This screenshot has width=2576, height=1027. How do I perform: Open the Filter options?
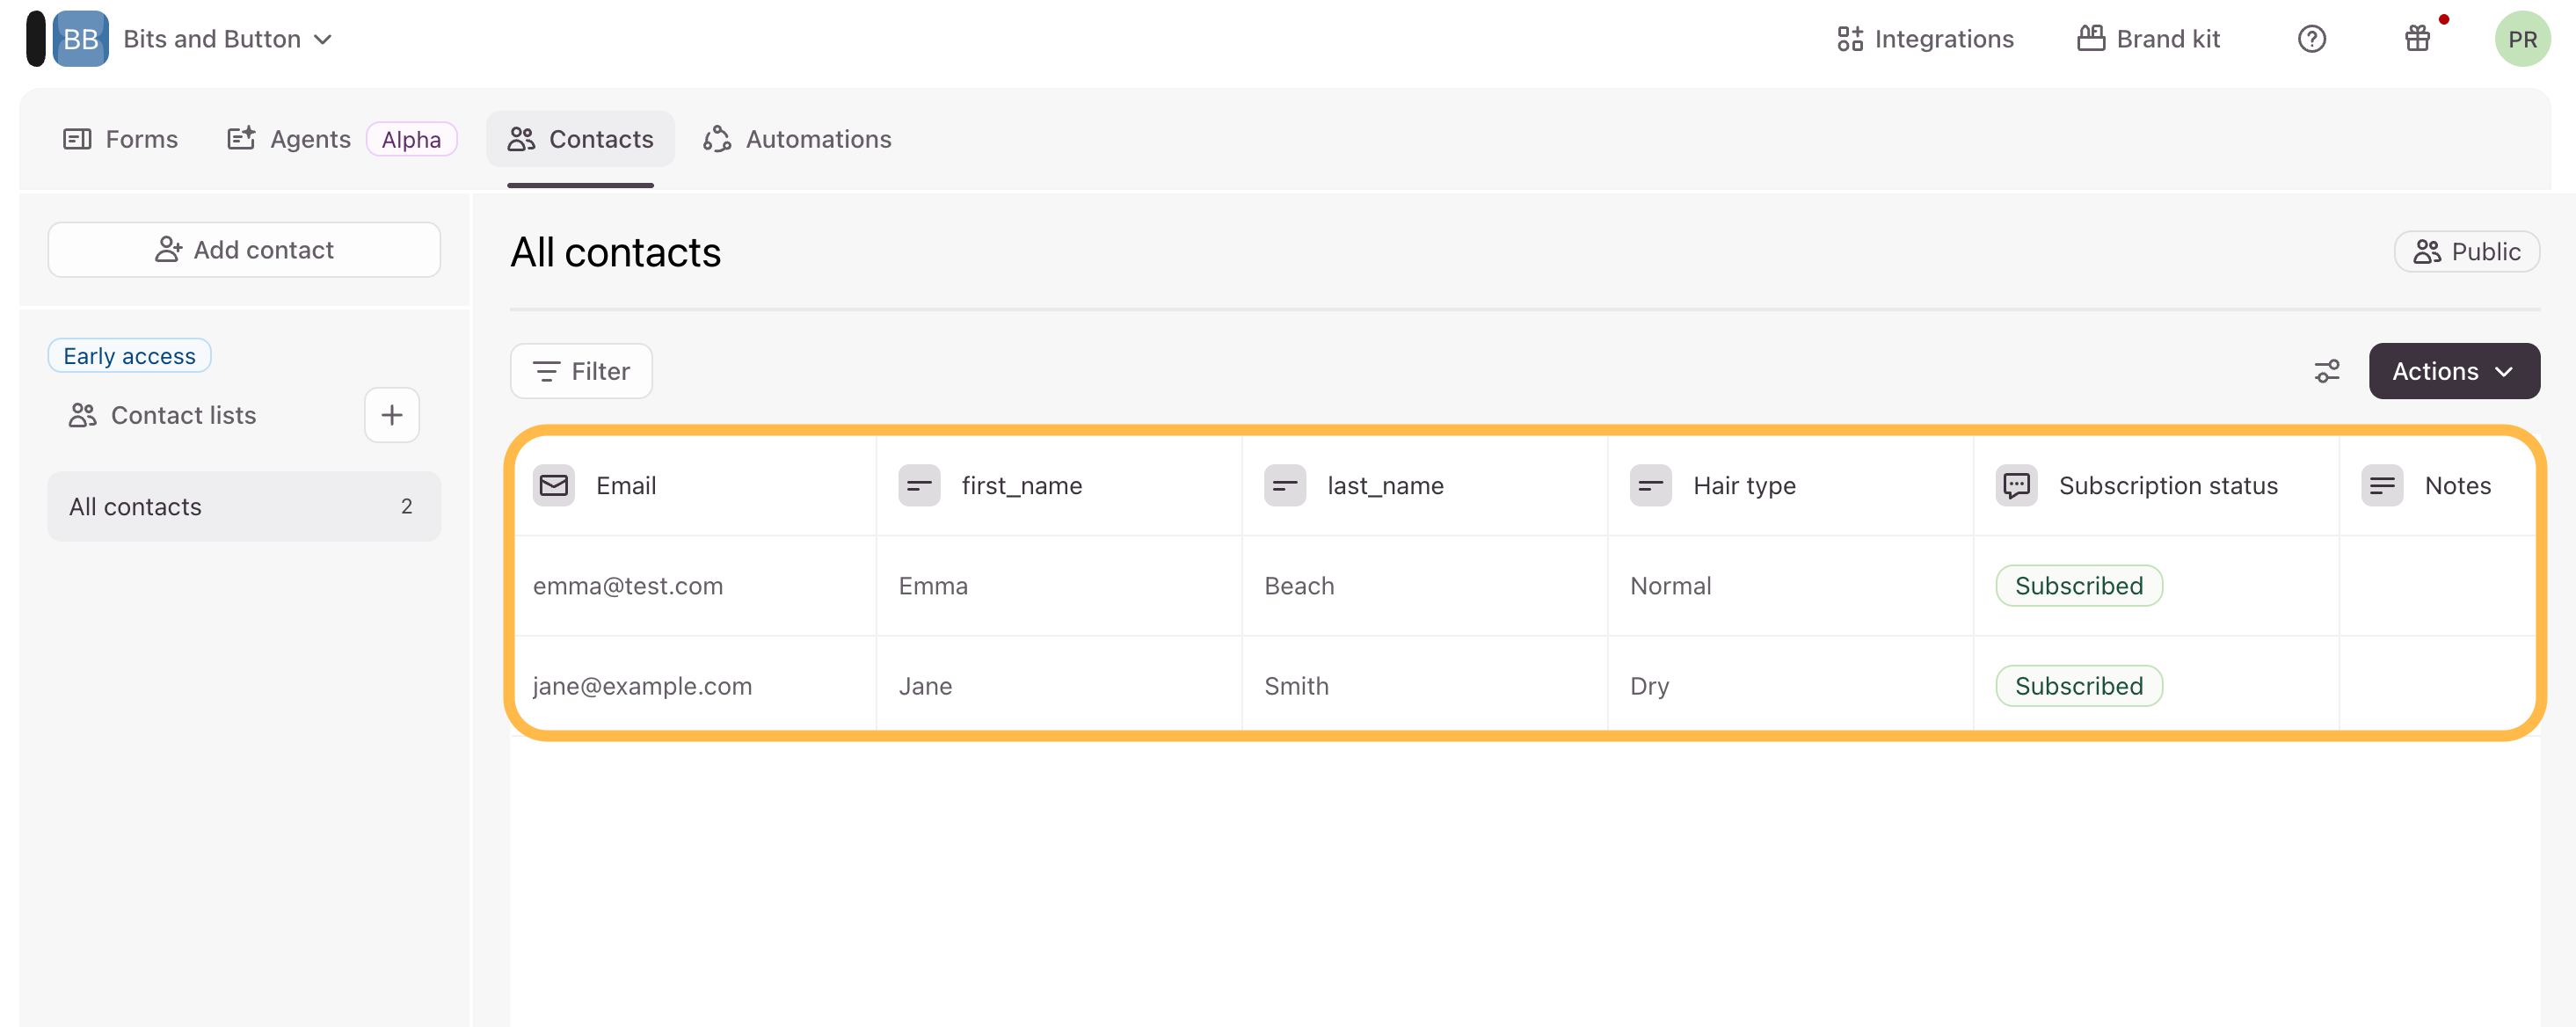coord(581,371)
